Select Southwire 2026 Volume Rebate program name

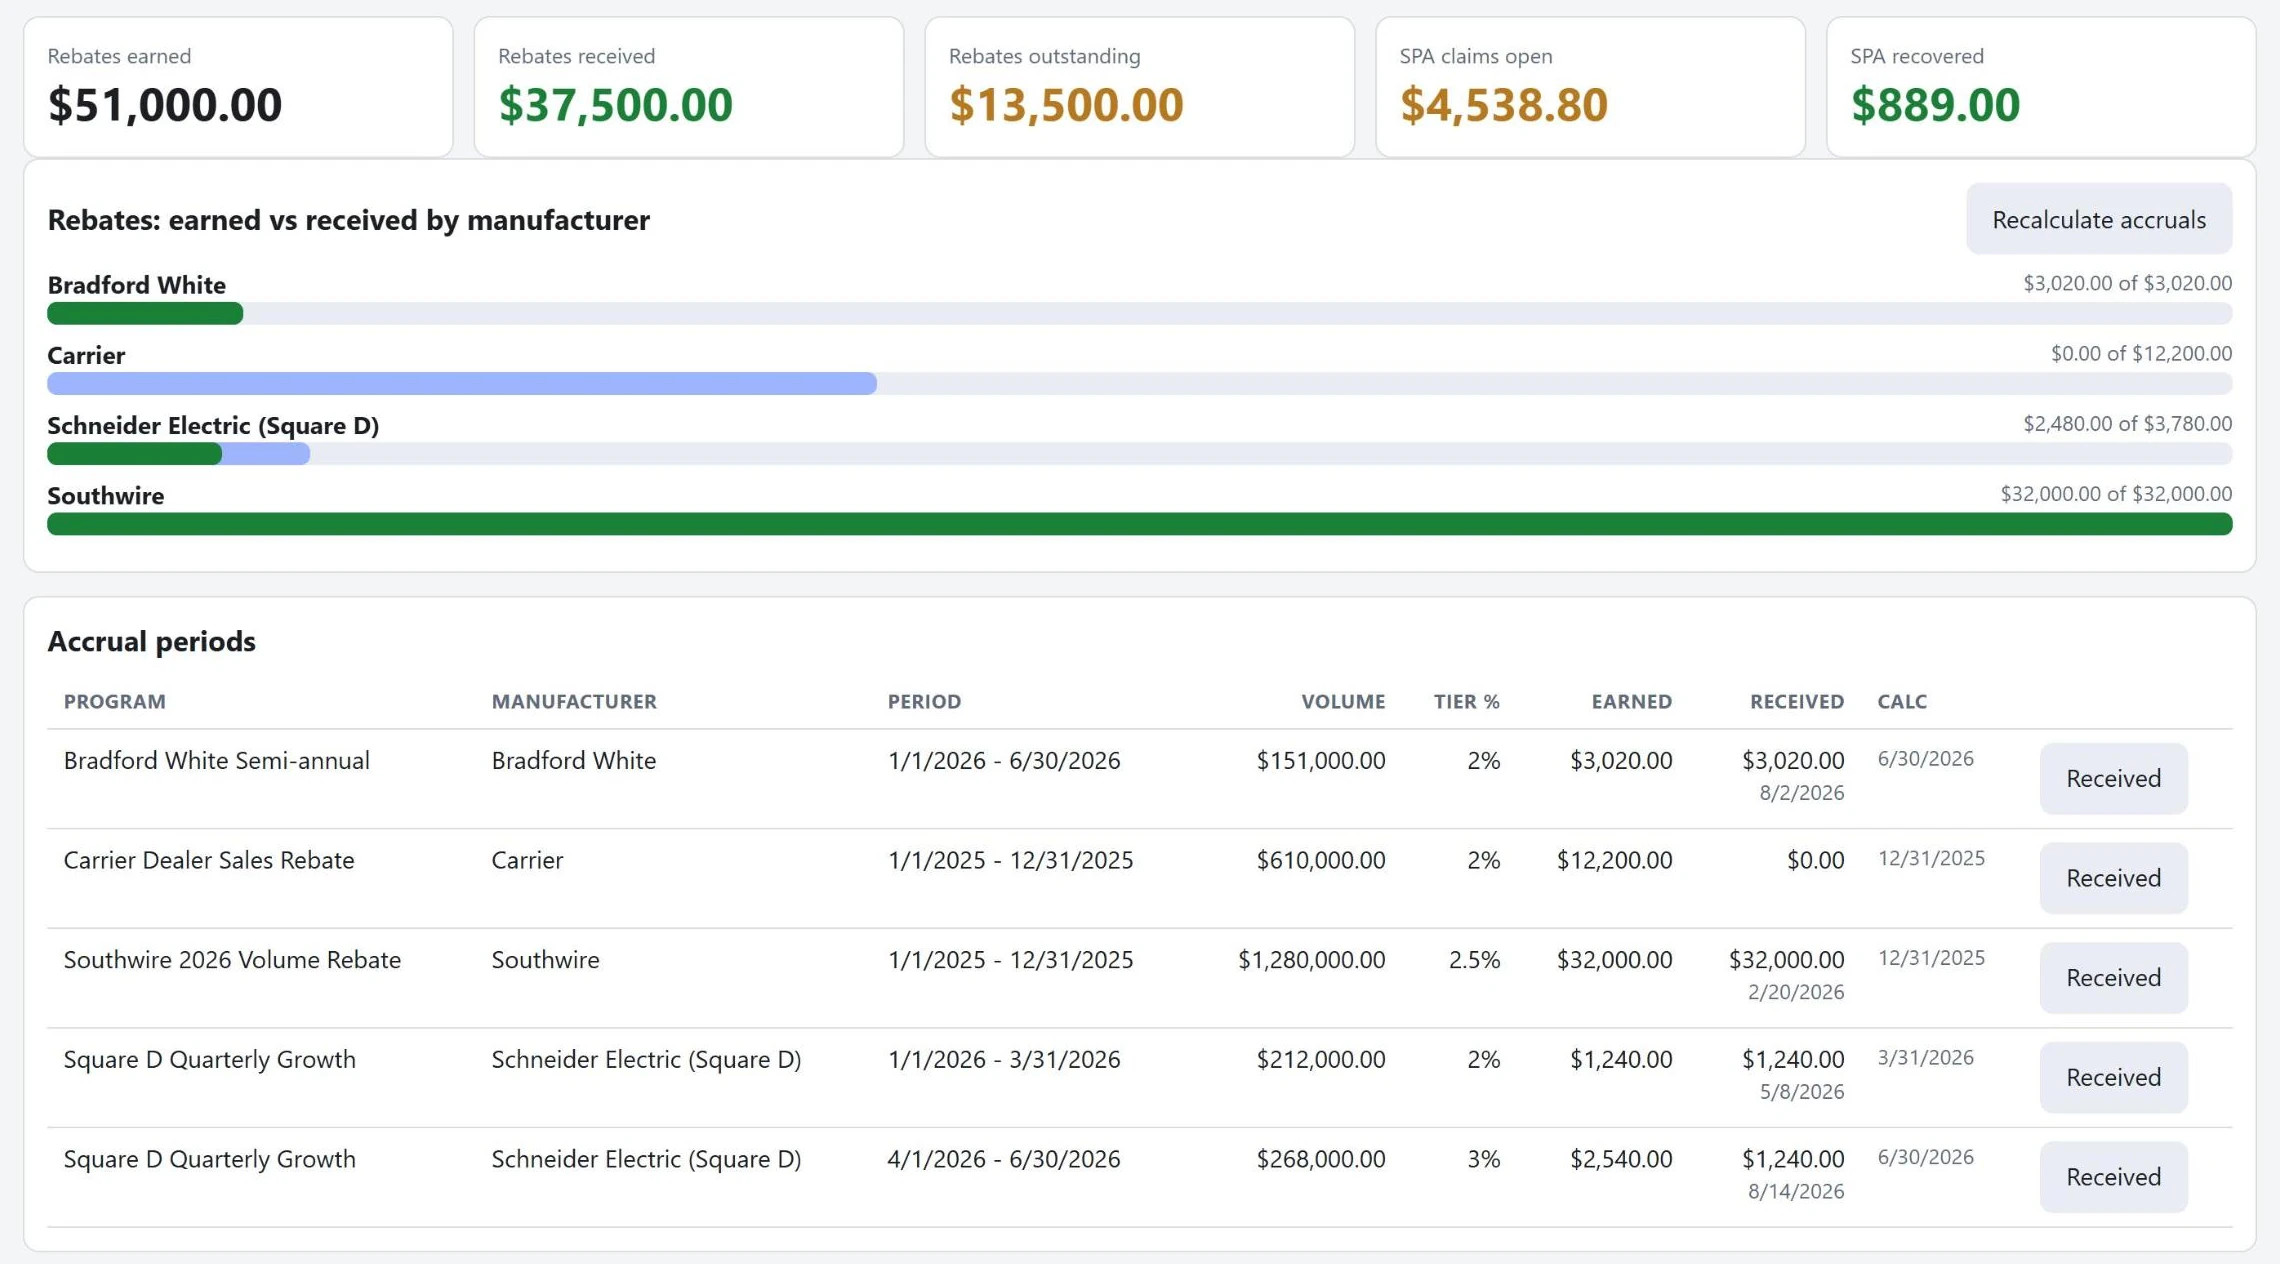[232, 960]
